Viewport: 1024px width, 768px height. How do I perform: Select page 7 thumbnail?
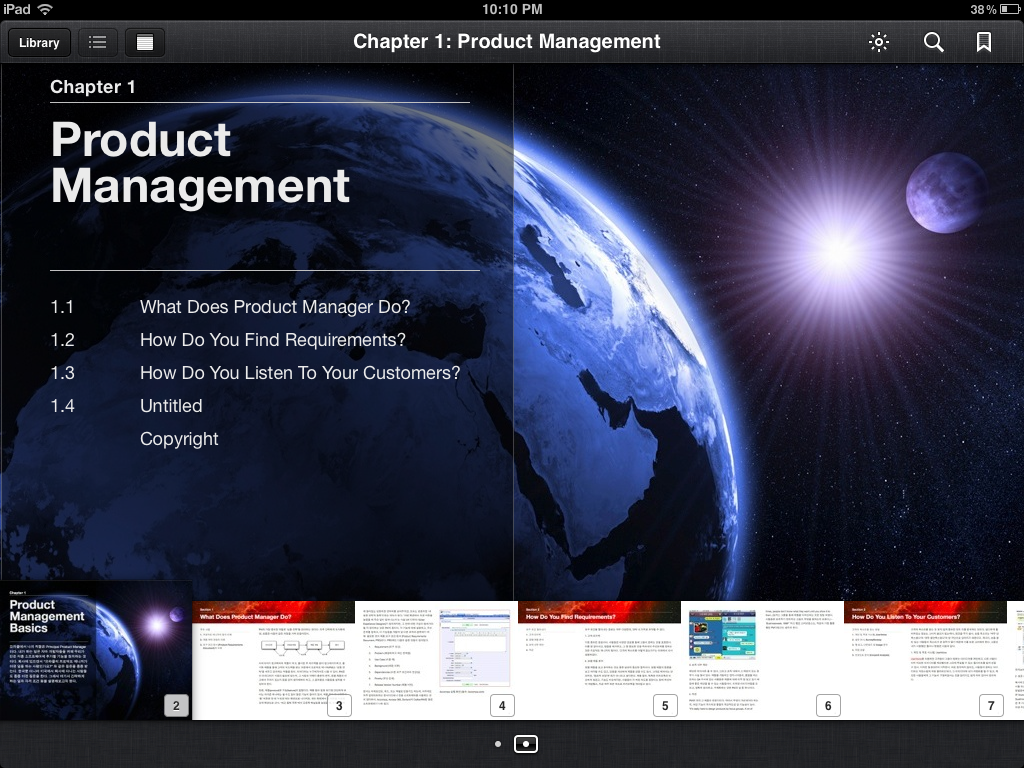coord(925,660)
